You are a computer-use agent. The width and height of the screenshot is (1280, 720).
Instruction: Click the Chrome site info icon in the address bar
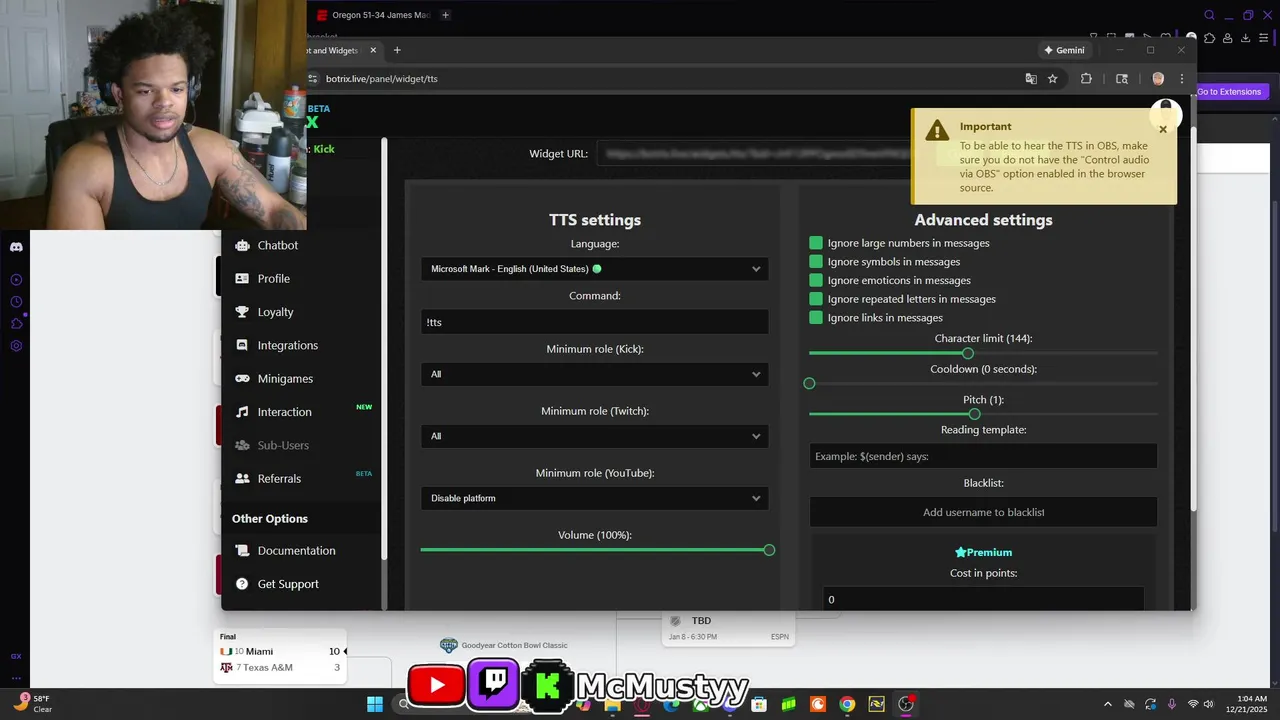tap(313, 78)
